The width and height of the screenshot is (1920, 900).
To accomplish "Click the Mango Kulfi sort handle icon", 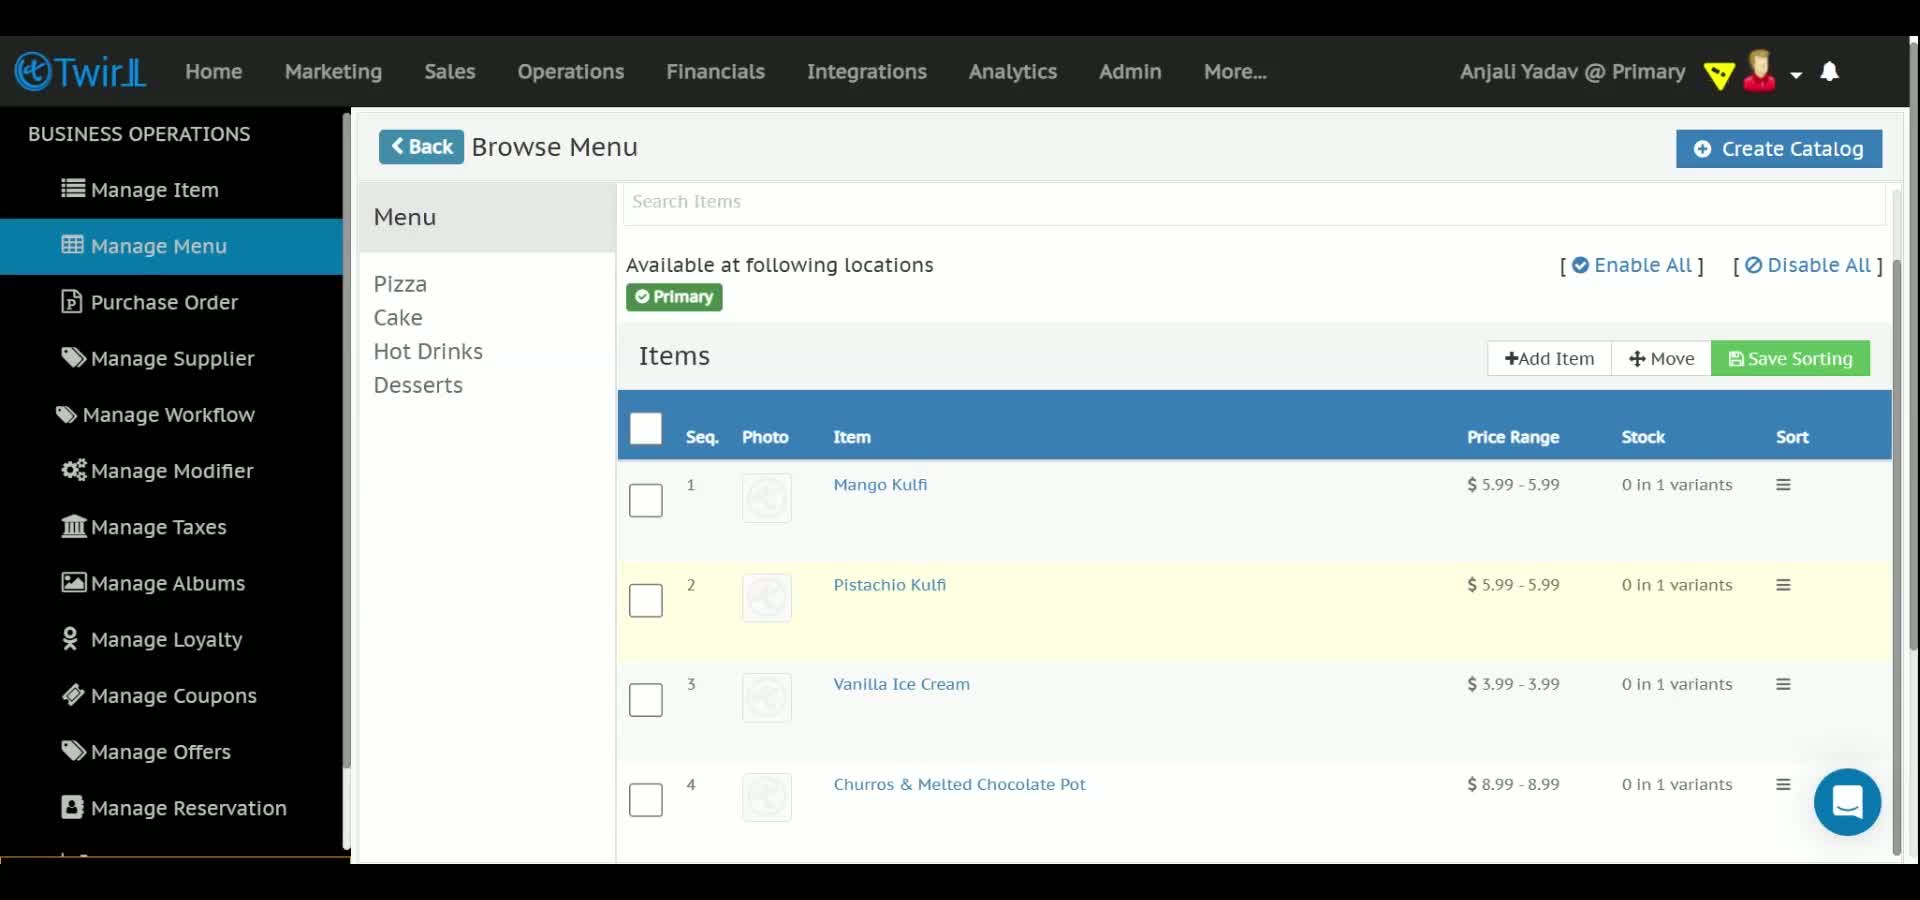I will coord(1783,485).
